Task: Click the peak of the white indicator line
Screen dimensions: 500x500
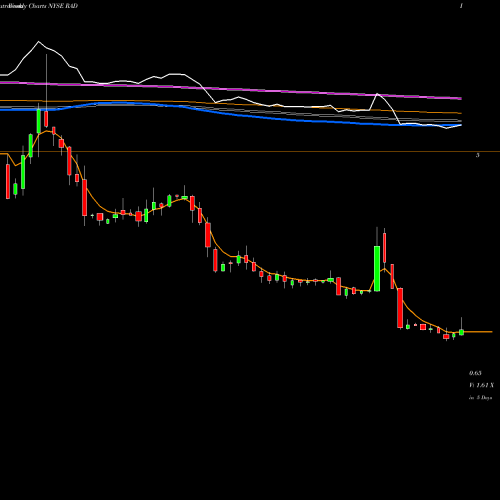Action: pyautogui.click(x=38, y=42)
